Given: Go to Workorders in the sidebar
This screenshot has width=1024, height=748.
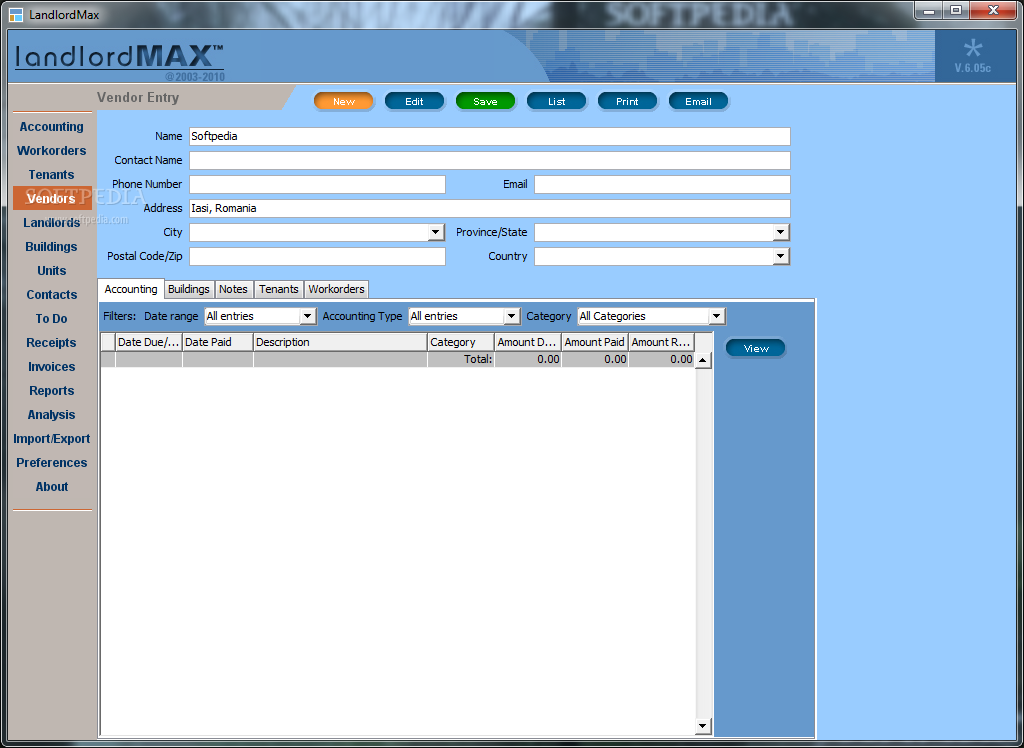Looking at the screenshot, I should tap(52, 151).
